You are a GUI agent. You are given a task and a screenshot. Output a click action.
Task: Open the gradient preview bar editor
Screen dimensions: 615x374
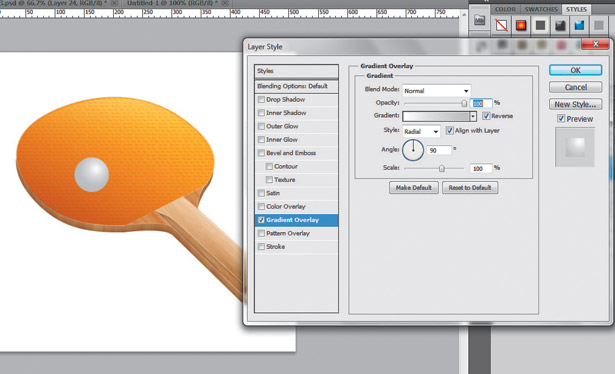(436, 116)
